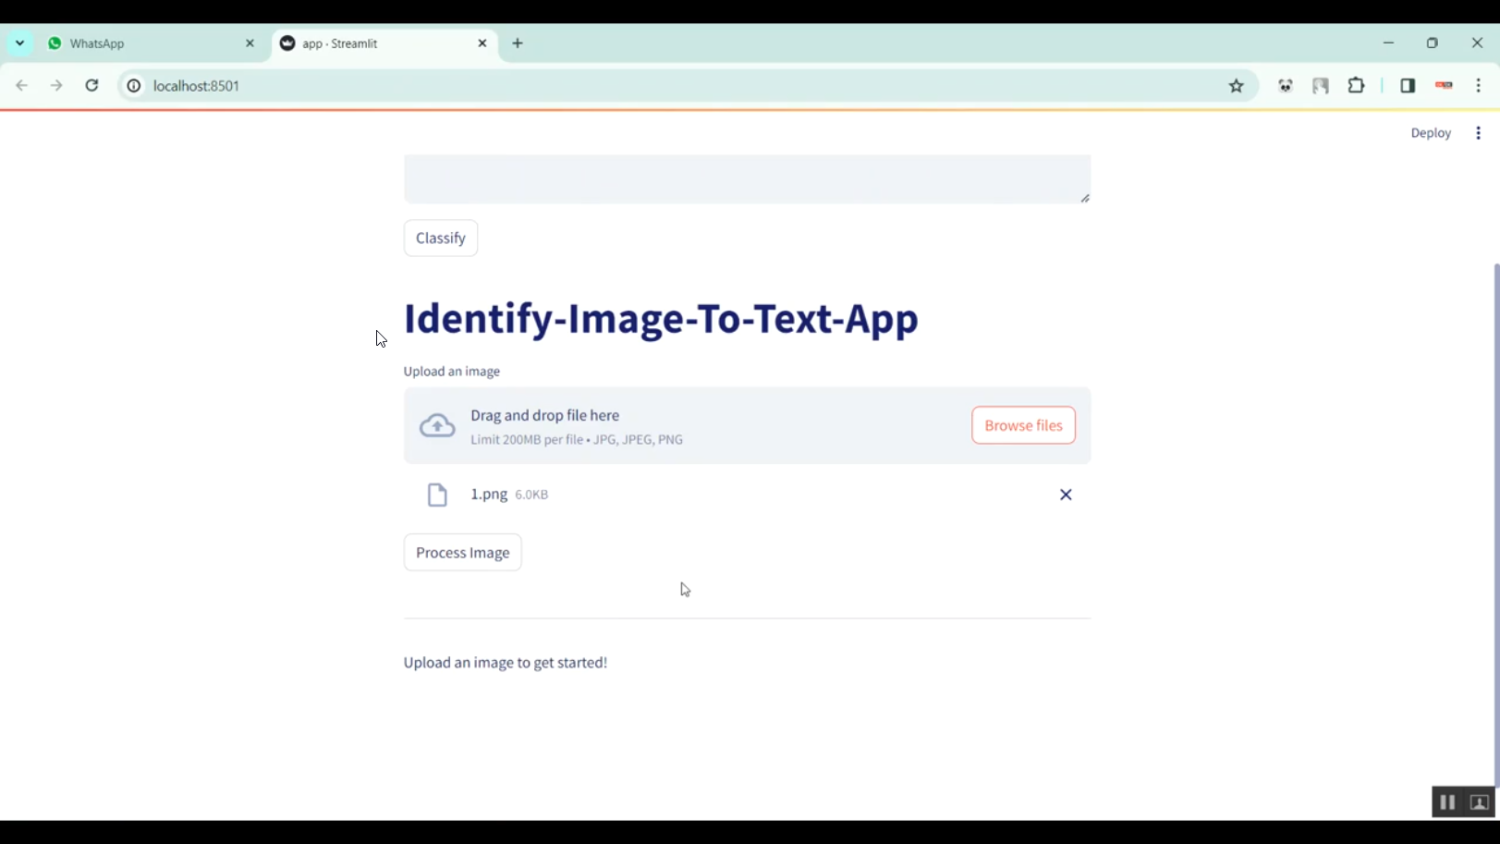Click the cloud upload icon
Image resolution: width=1500 pixels, height=844 pixels.
pyautogui.click(x=437, y=425)
